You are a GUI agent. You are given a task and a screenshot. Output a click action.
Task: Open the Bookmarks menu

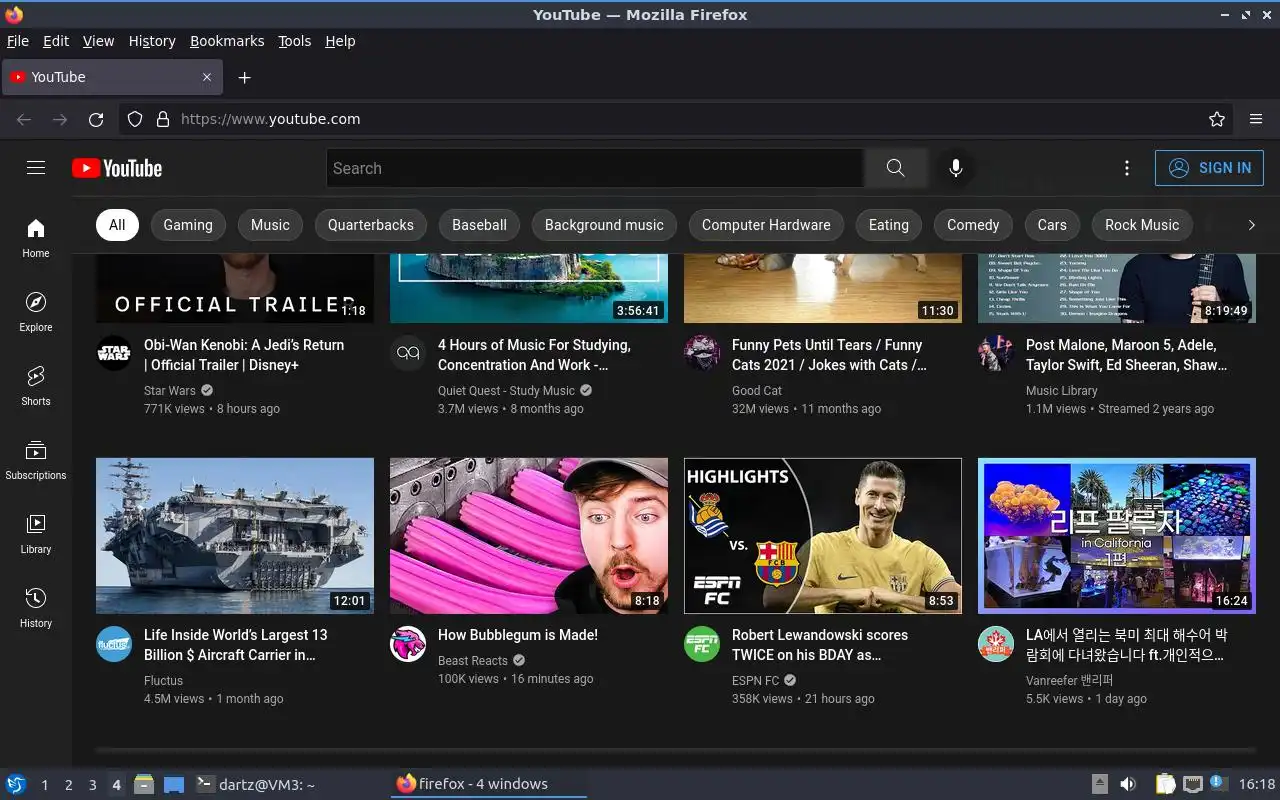pyautogui.click(x=227, y=41)
